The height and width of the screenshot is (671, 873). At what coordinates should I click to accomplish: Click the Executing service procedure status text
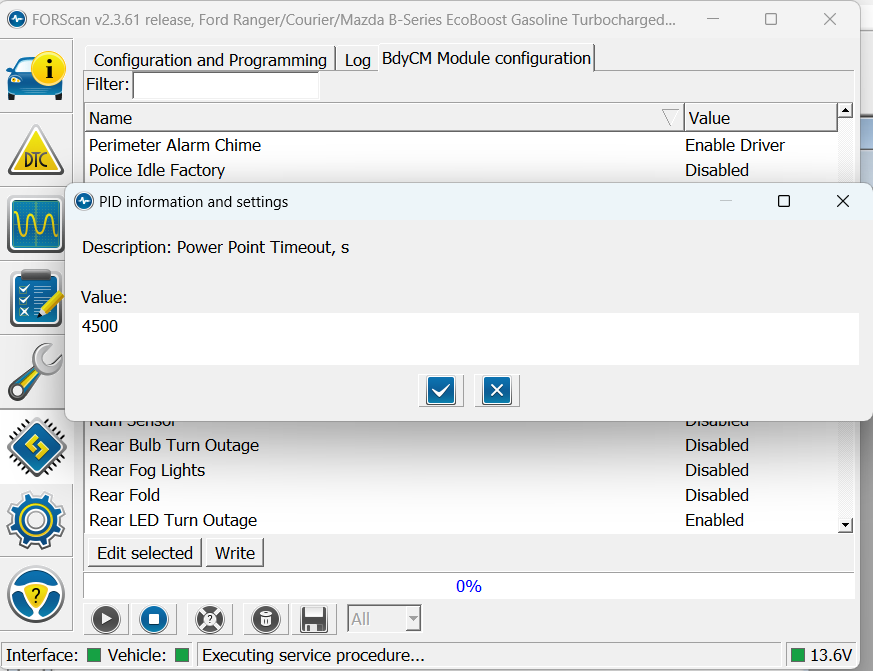(x=313, y=655)
